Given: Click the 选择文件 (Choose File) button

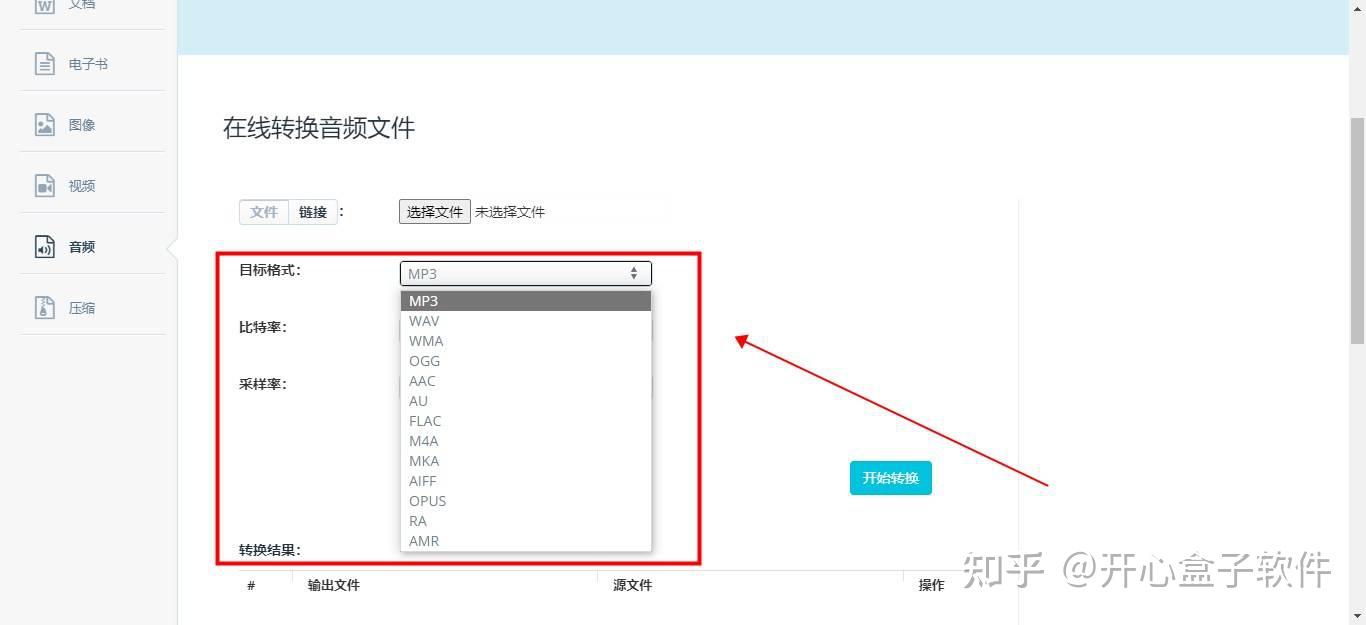Looking at the screenshot, I should click(434, 211).
